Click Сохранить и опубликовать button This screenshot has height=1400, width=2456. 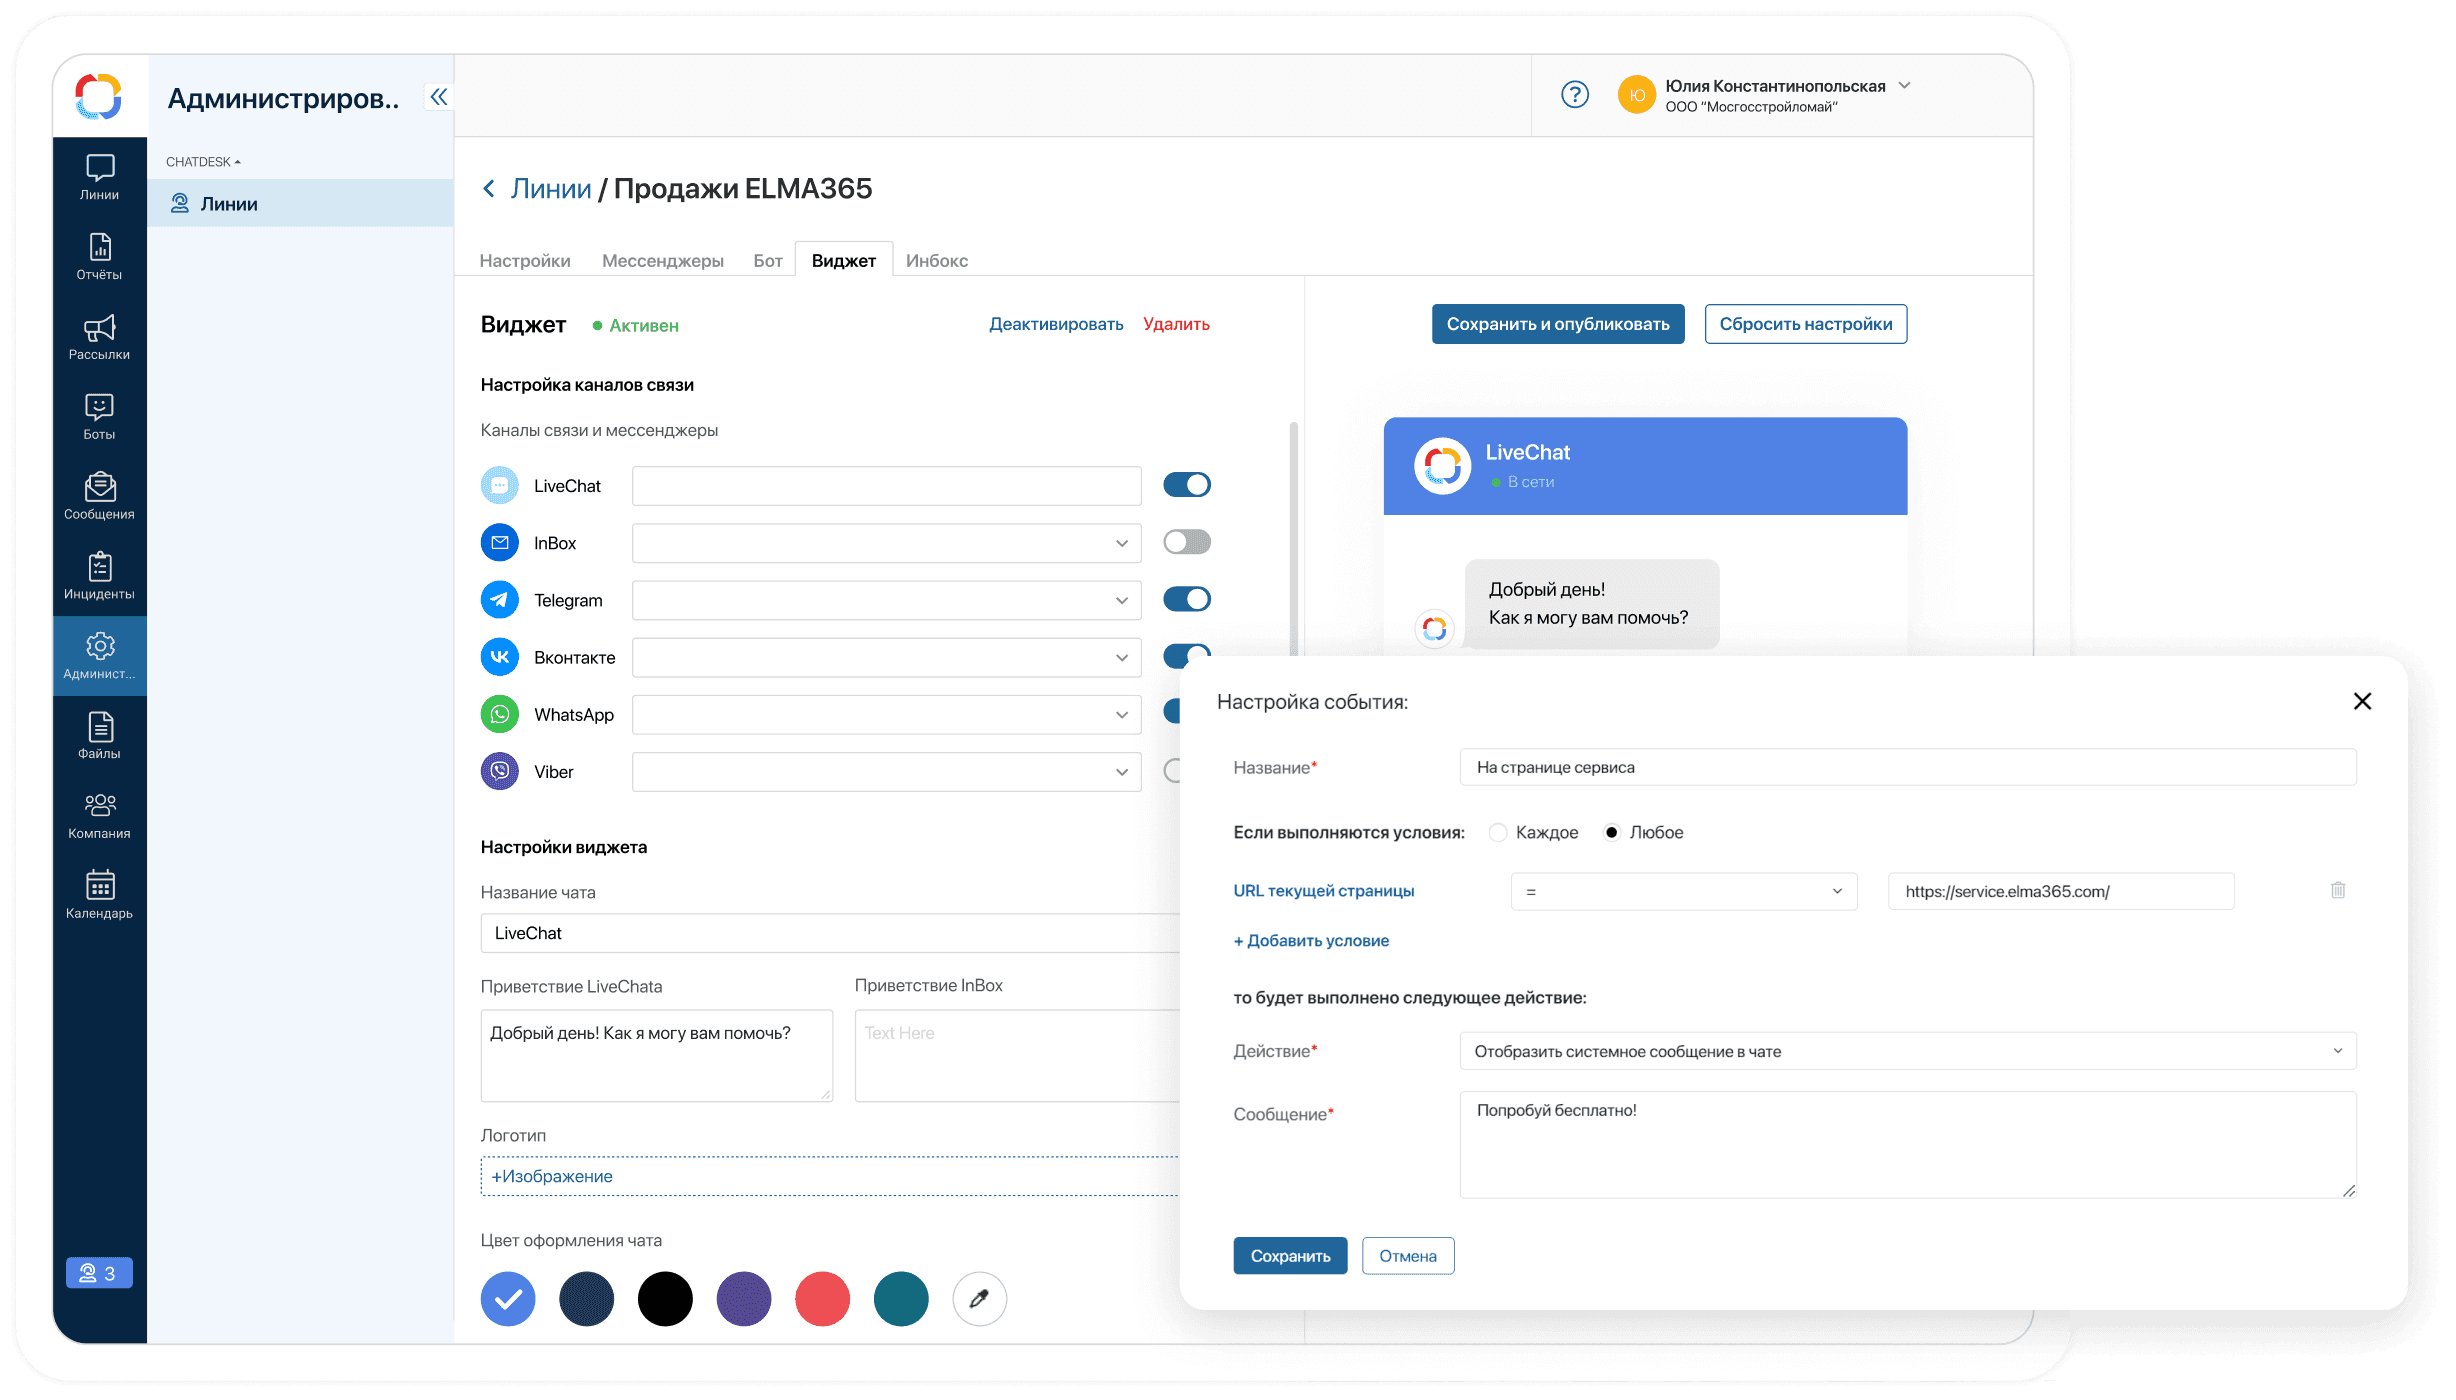[x=1558, y=324]
